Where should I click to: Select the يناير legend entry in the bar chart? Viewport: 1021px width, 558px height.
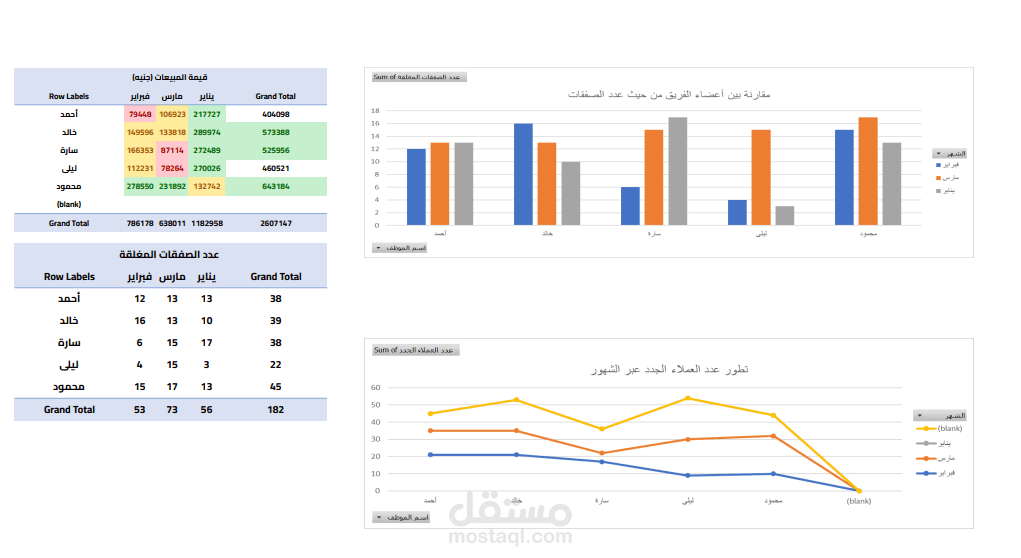pos(945,191)
